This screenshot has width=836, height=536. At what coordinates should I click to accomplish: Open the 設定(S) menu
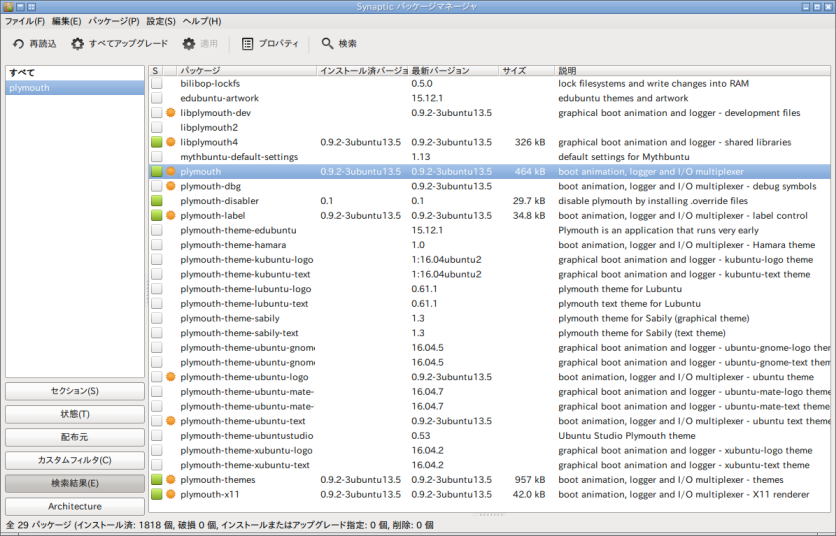[x=161, y=21]
